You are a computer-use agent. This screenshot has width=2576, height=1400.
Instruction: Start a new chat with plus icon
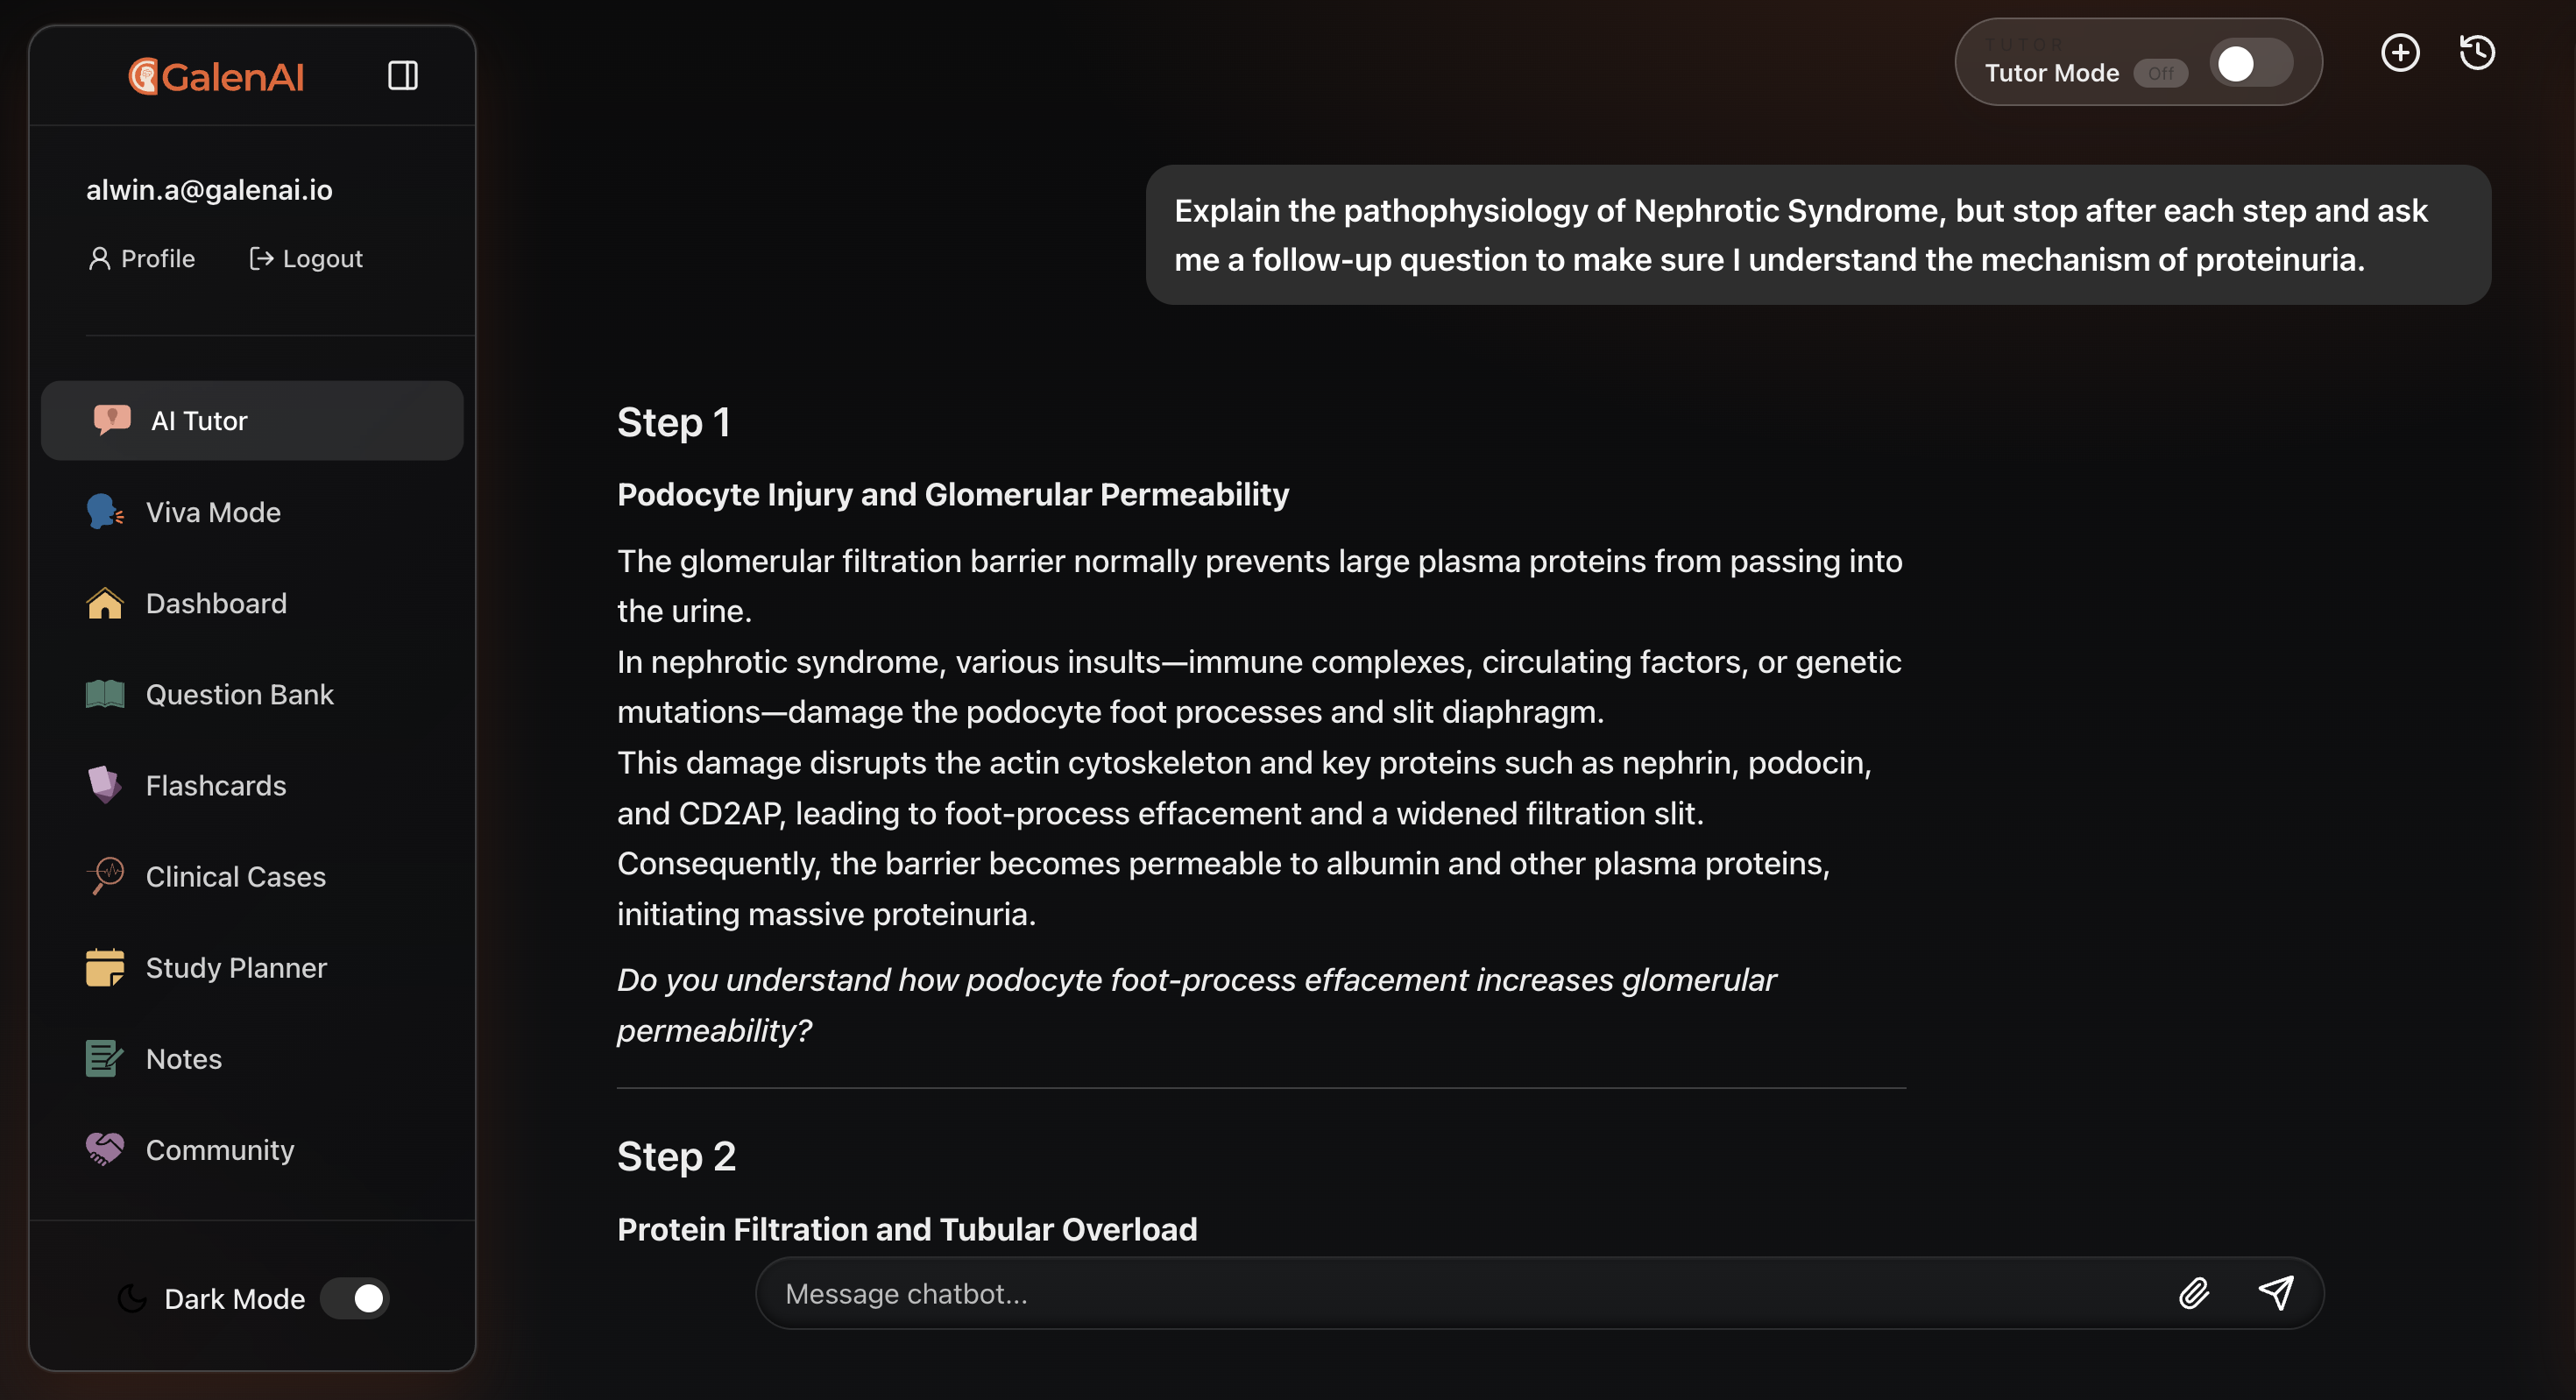2399,53
